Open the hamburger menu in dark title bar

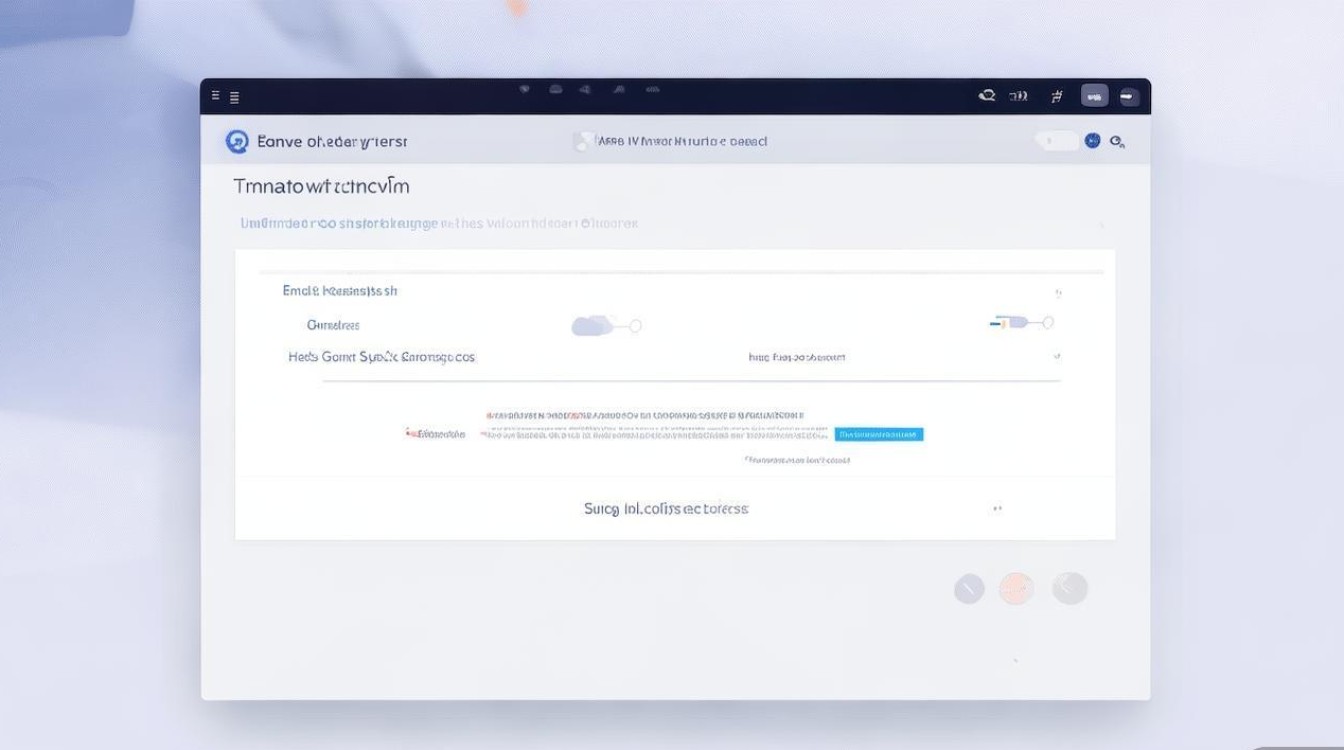click(234, 97)
